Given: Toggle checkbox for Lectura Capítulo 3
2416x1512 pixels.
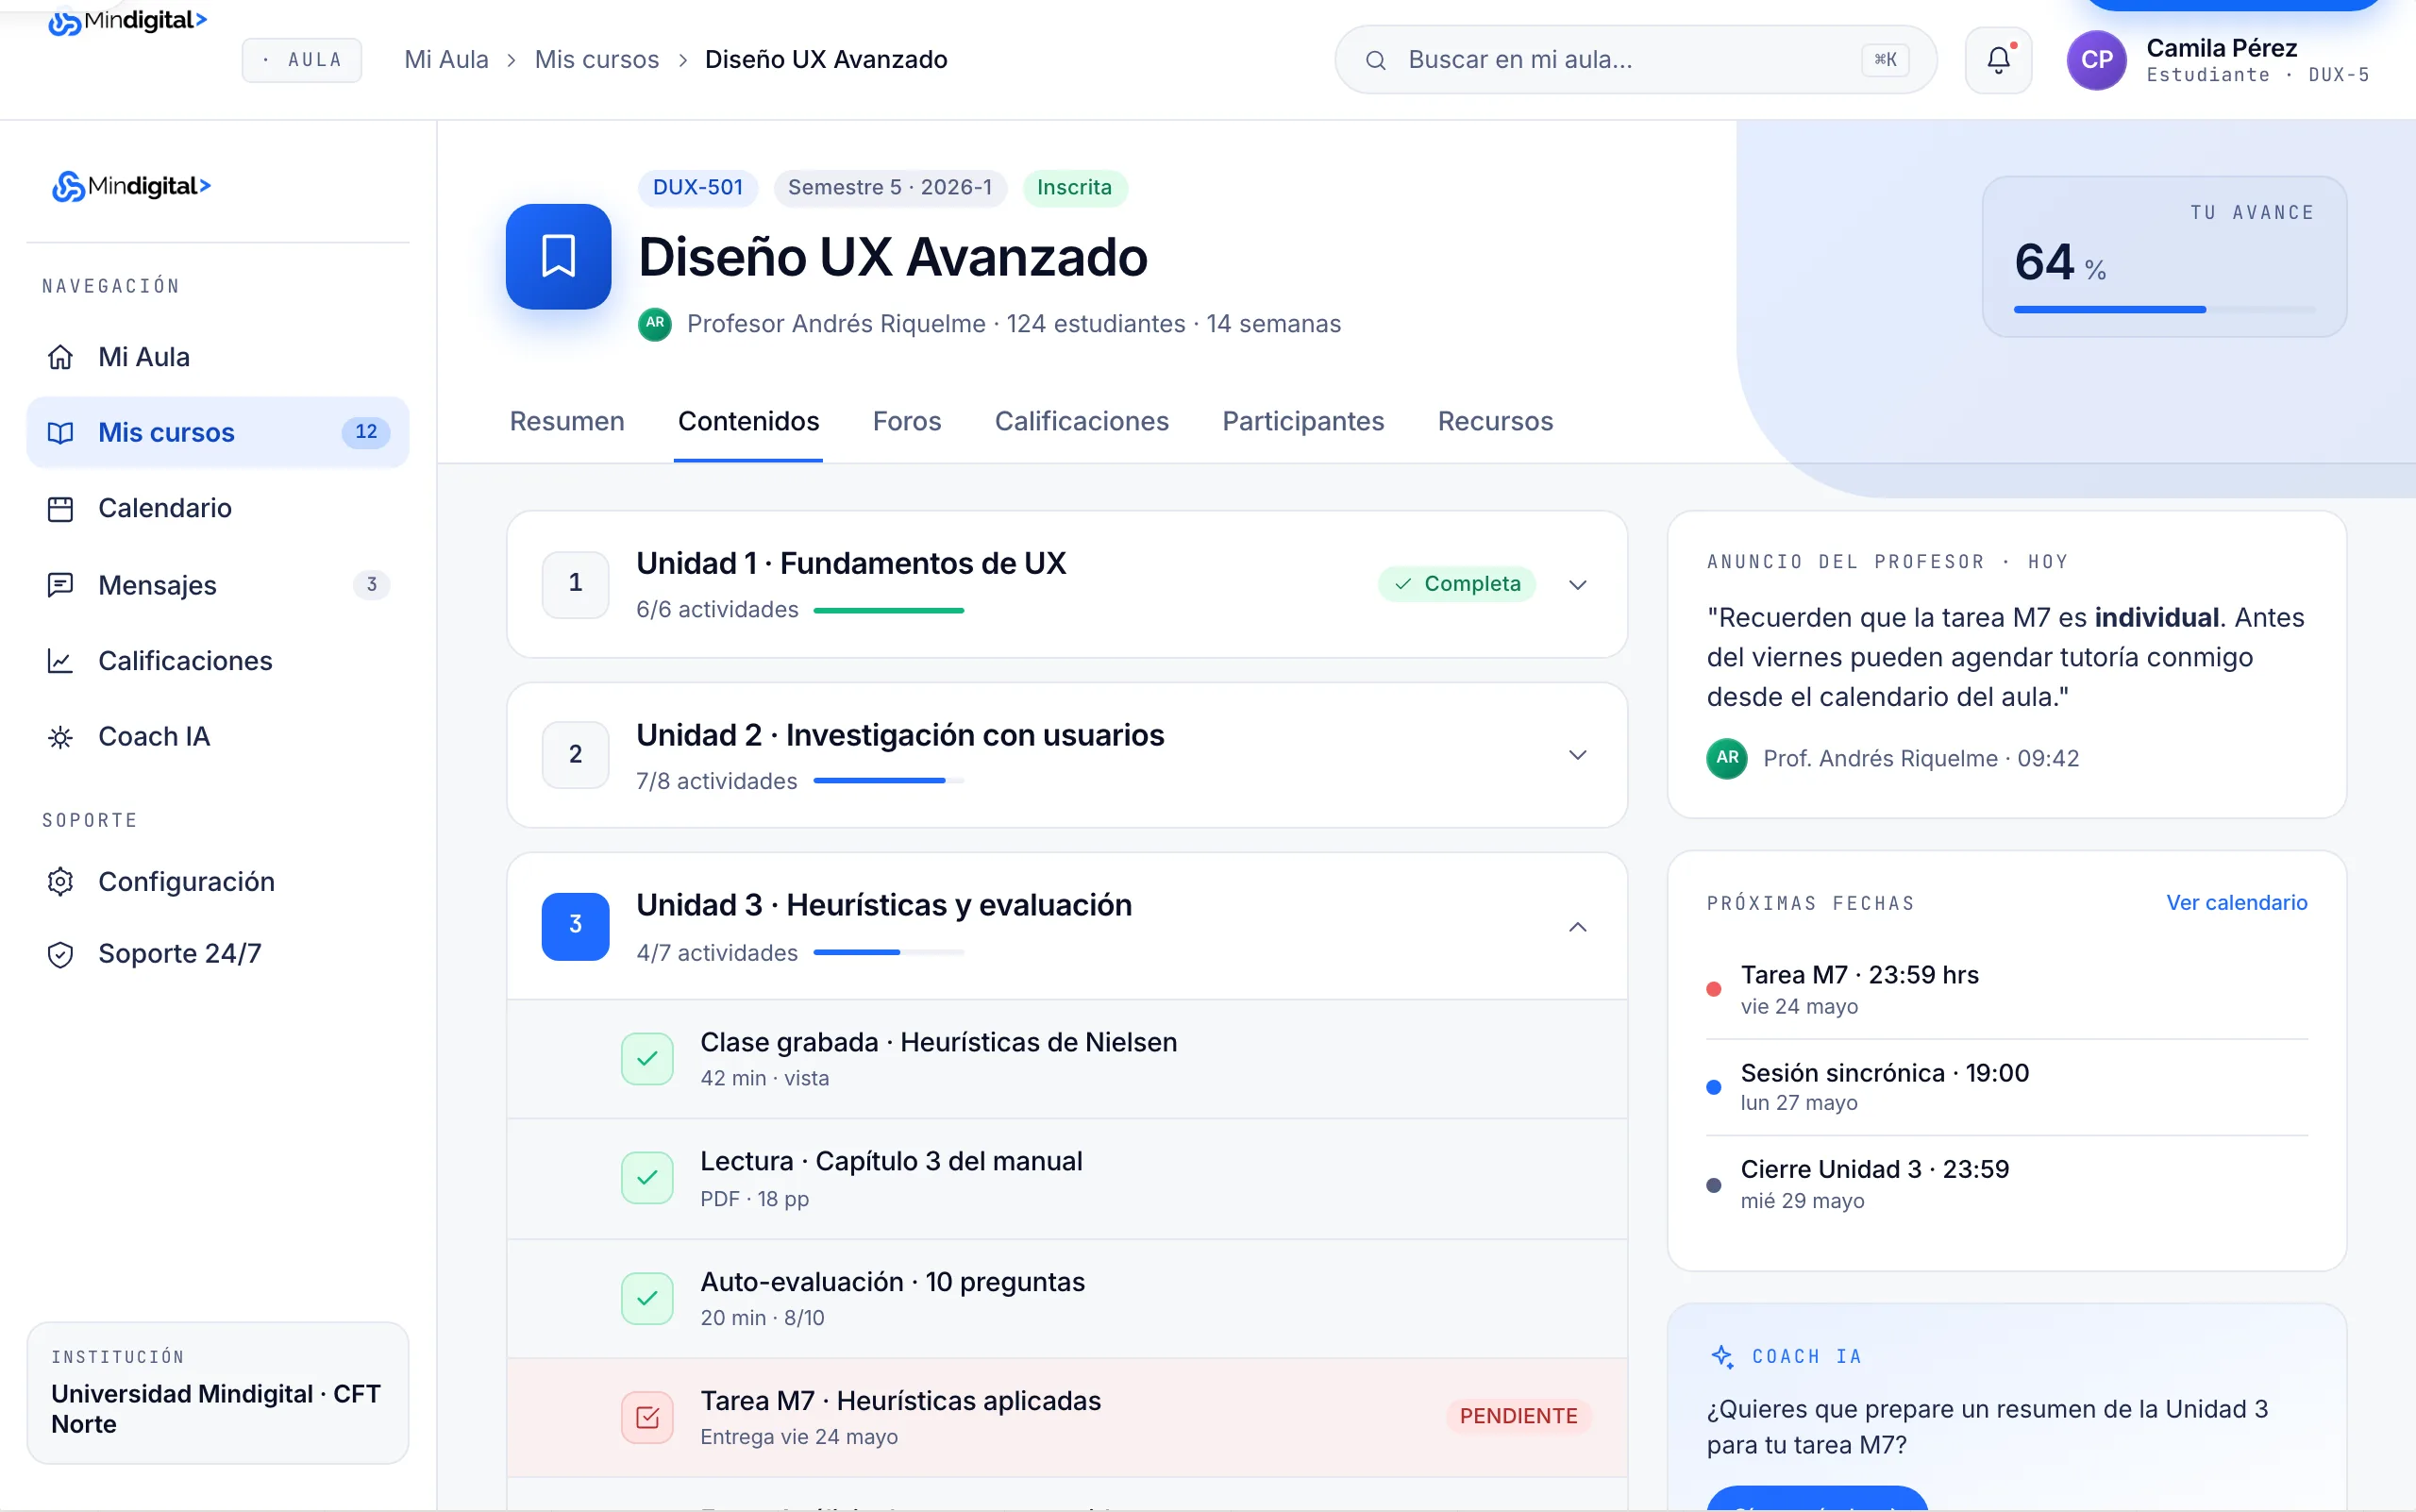Looking at the screenshot, I should point(647,1178).
